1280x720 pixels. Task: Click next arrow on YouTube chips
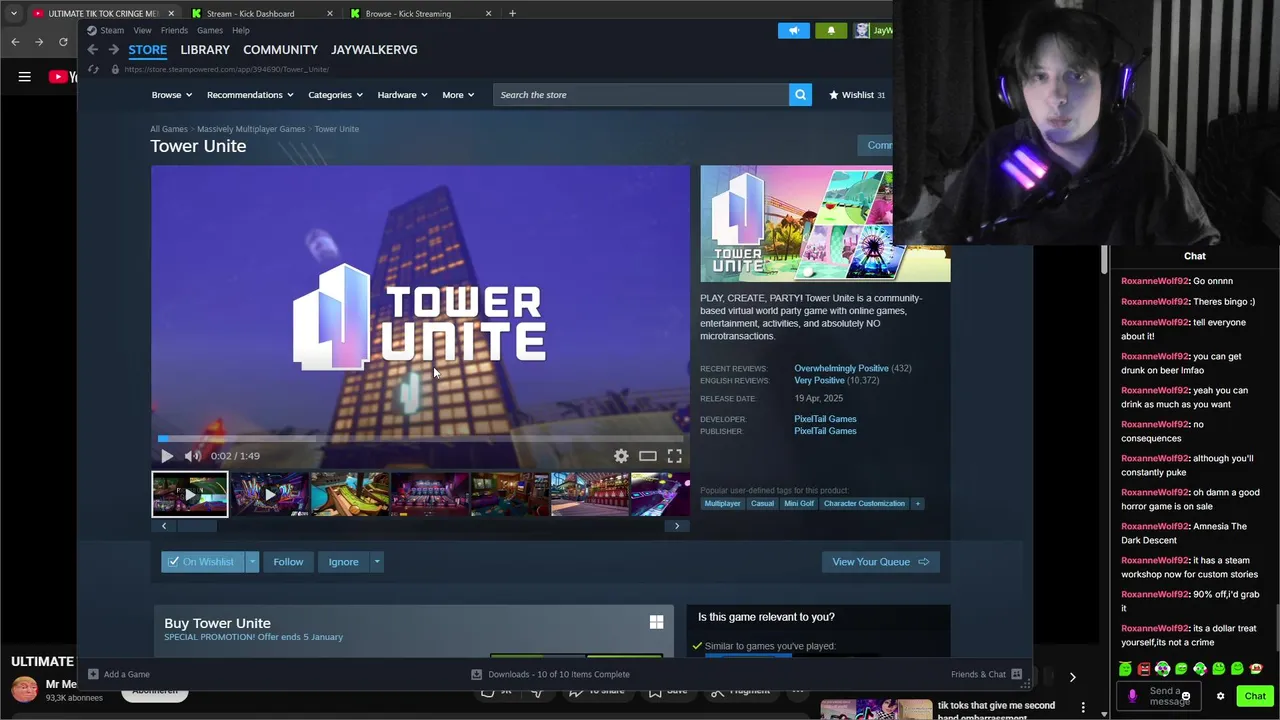point(1072,677)
